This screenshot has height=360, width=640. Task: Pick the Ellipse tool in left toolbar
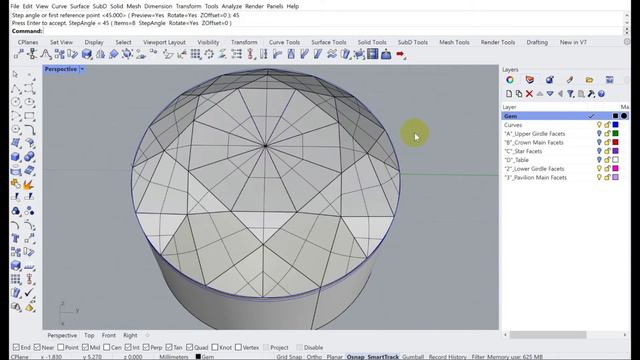click(29, 102)
